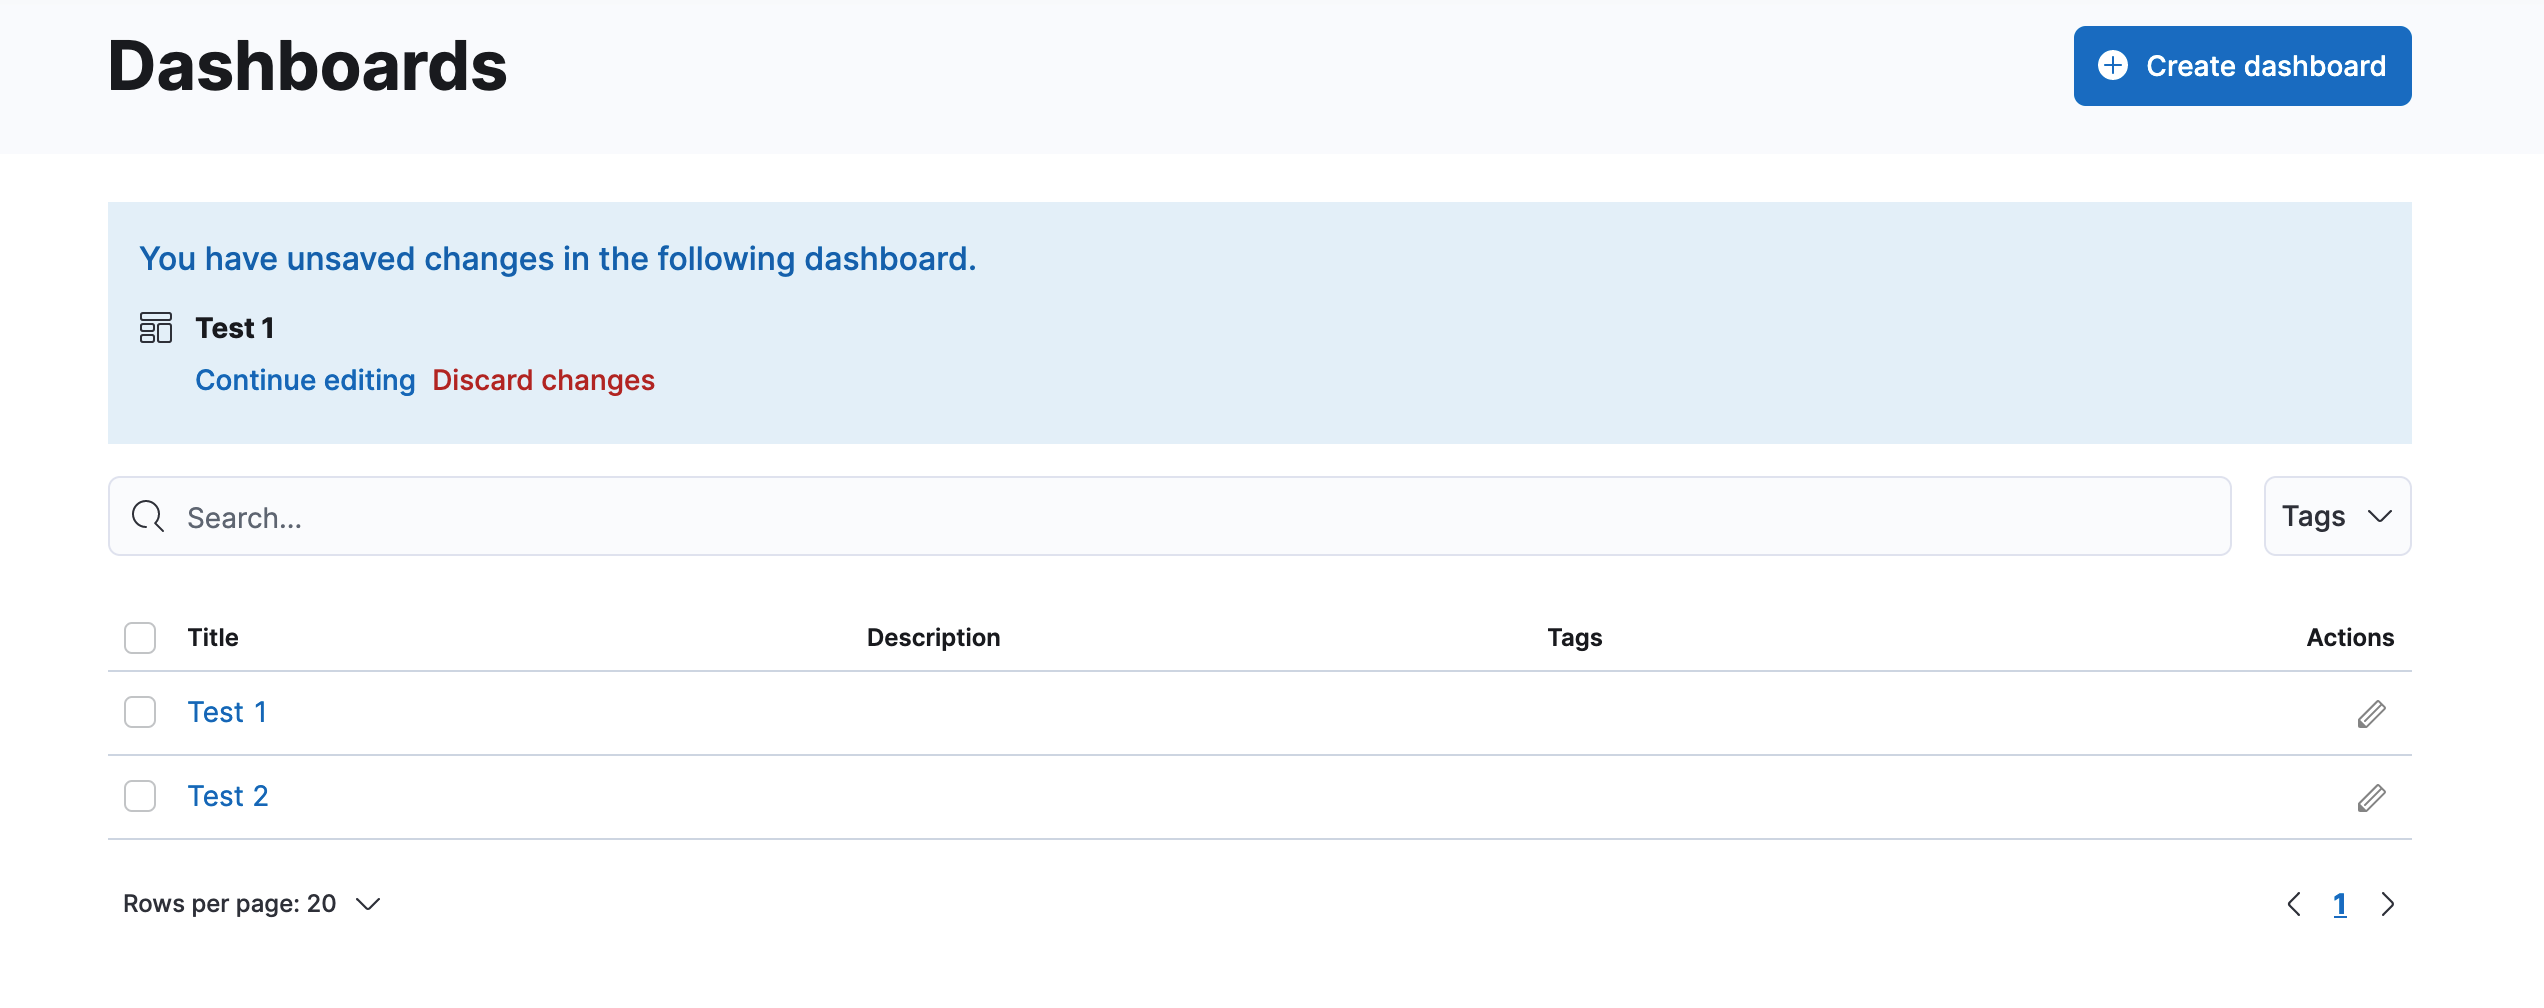This screenshot has width=2544, height=1008.
Task: Tick the select-all checkbox in table header
Action: [140, 638]
